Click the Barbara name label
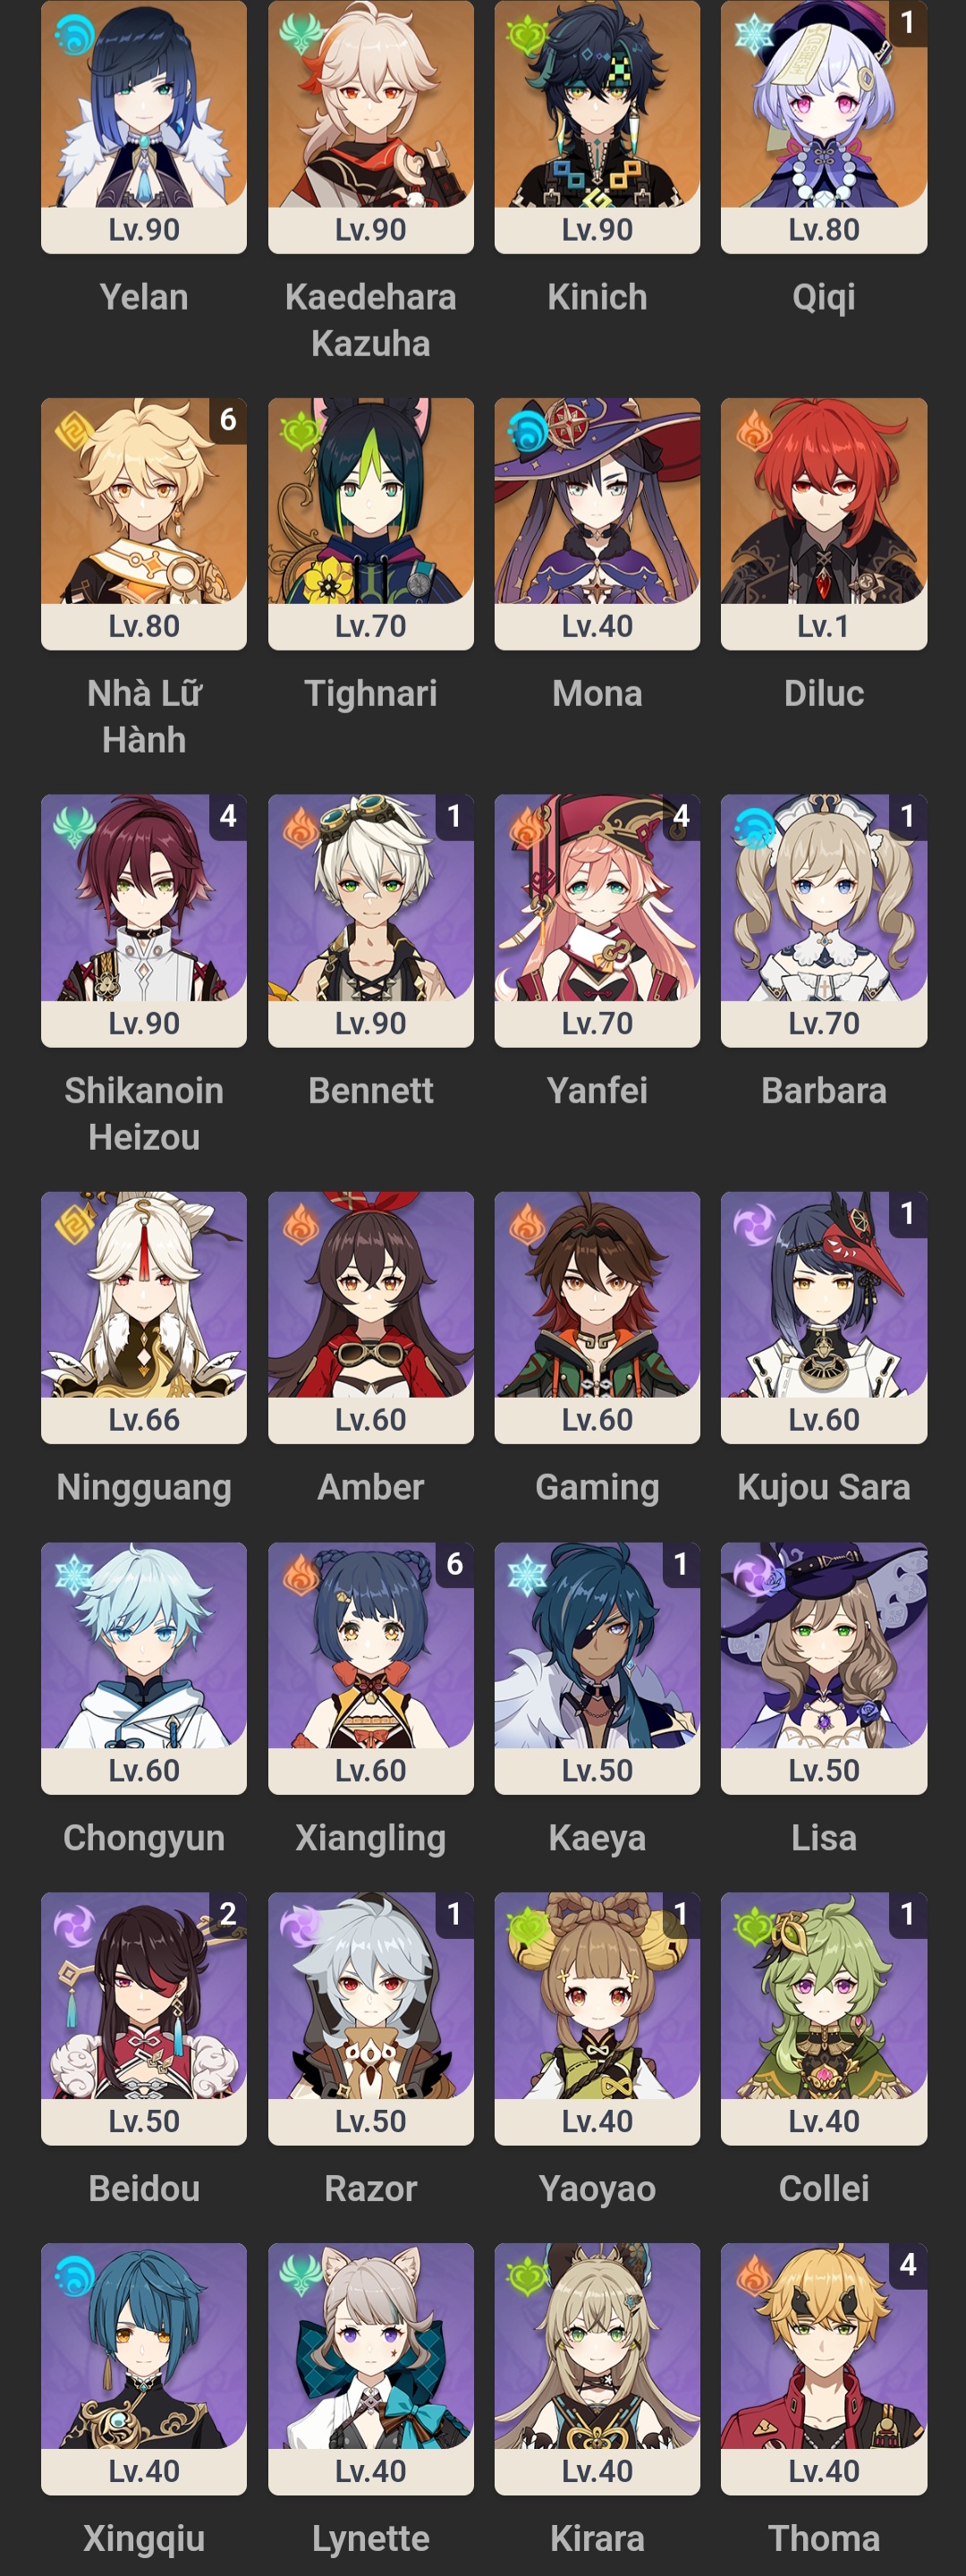 (x=824, y=1091)
